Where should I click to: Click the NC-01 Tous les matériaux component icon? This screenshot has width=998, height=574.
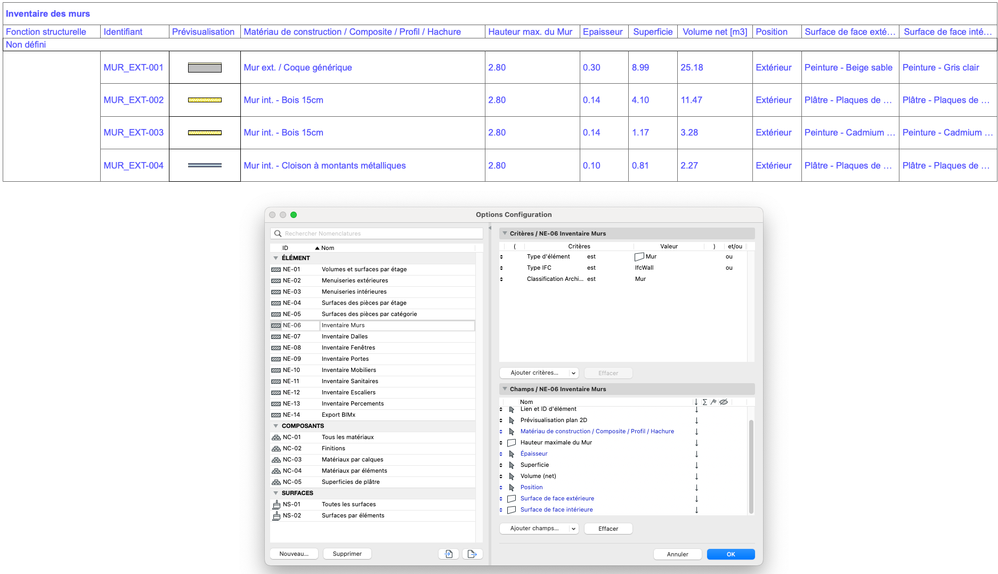pyautogui.click(x=276, y=437)
